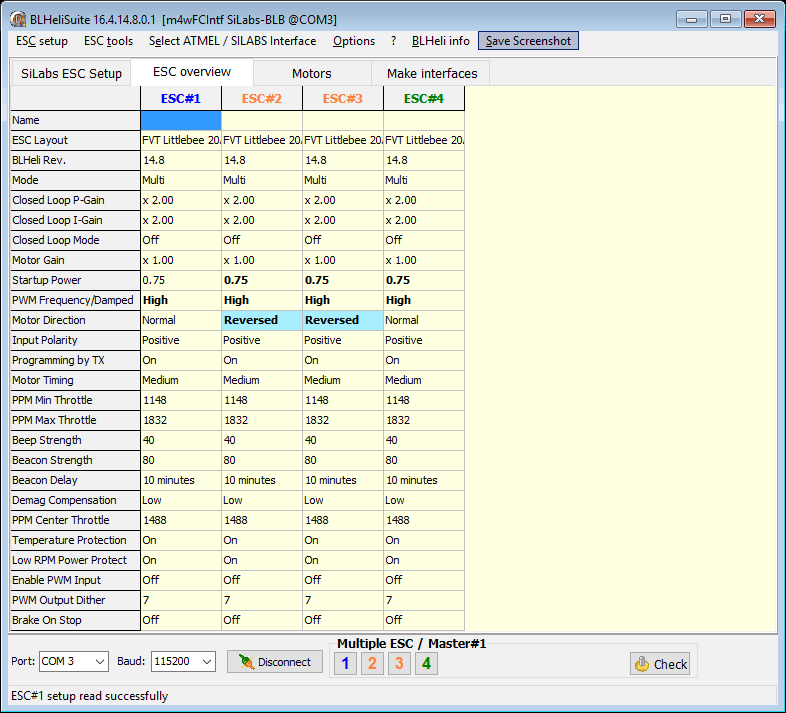Open the question mark help menu
The image size is (786, 713).
(393, 41)
